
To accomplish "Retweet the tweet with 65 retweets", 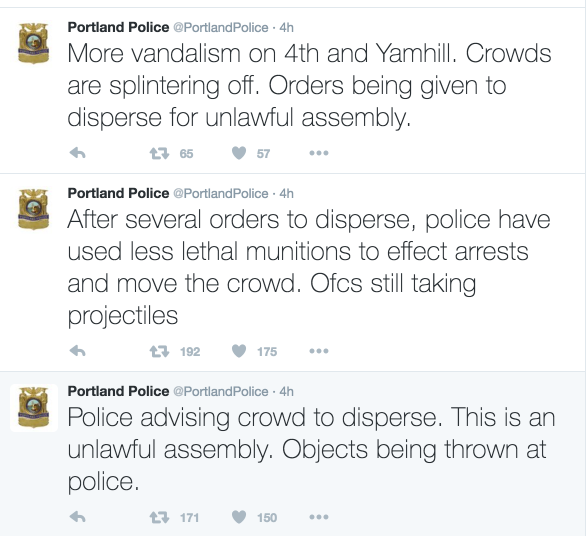I will coord(159,153).
